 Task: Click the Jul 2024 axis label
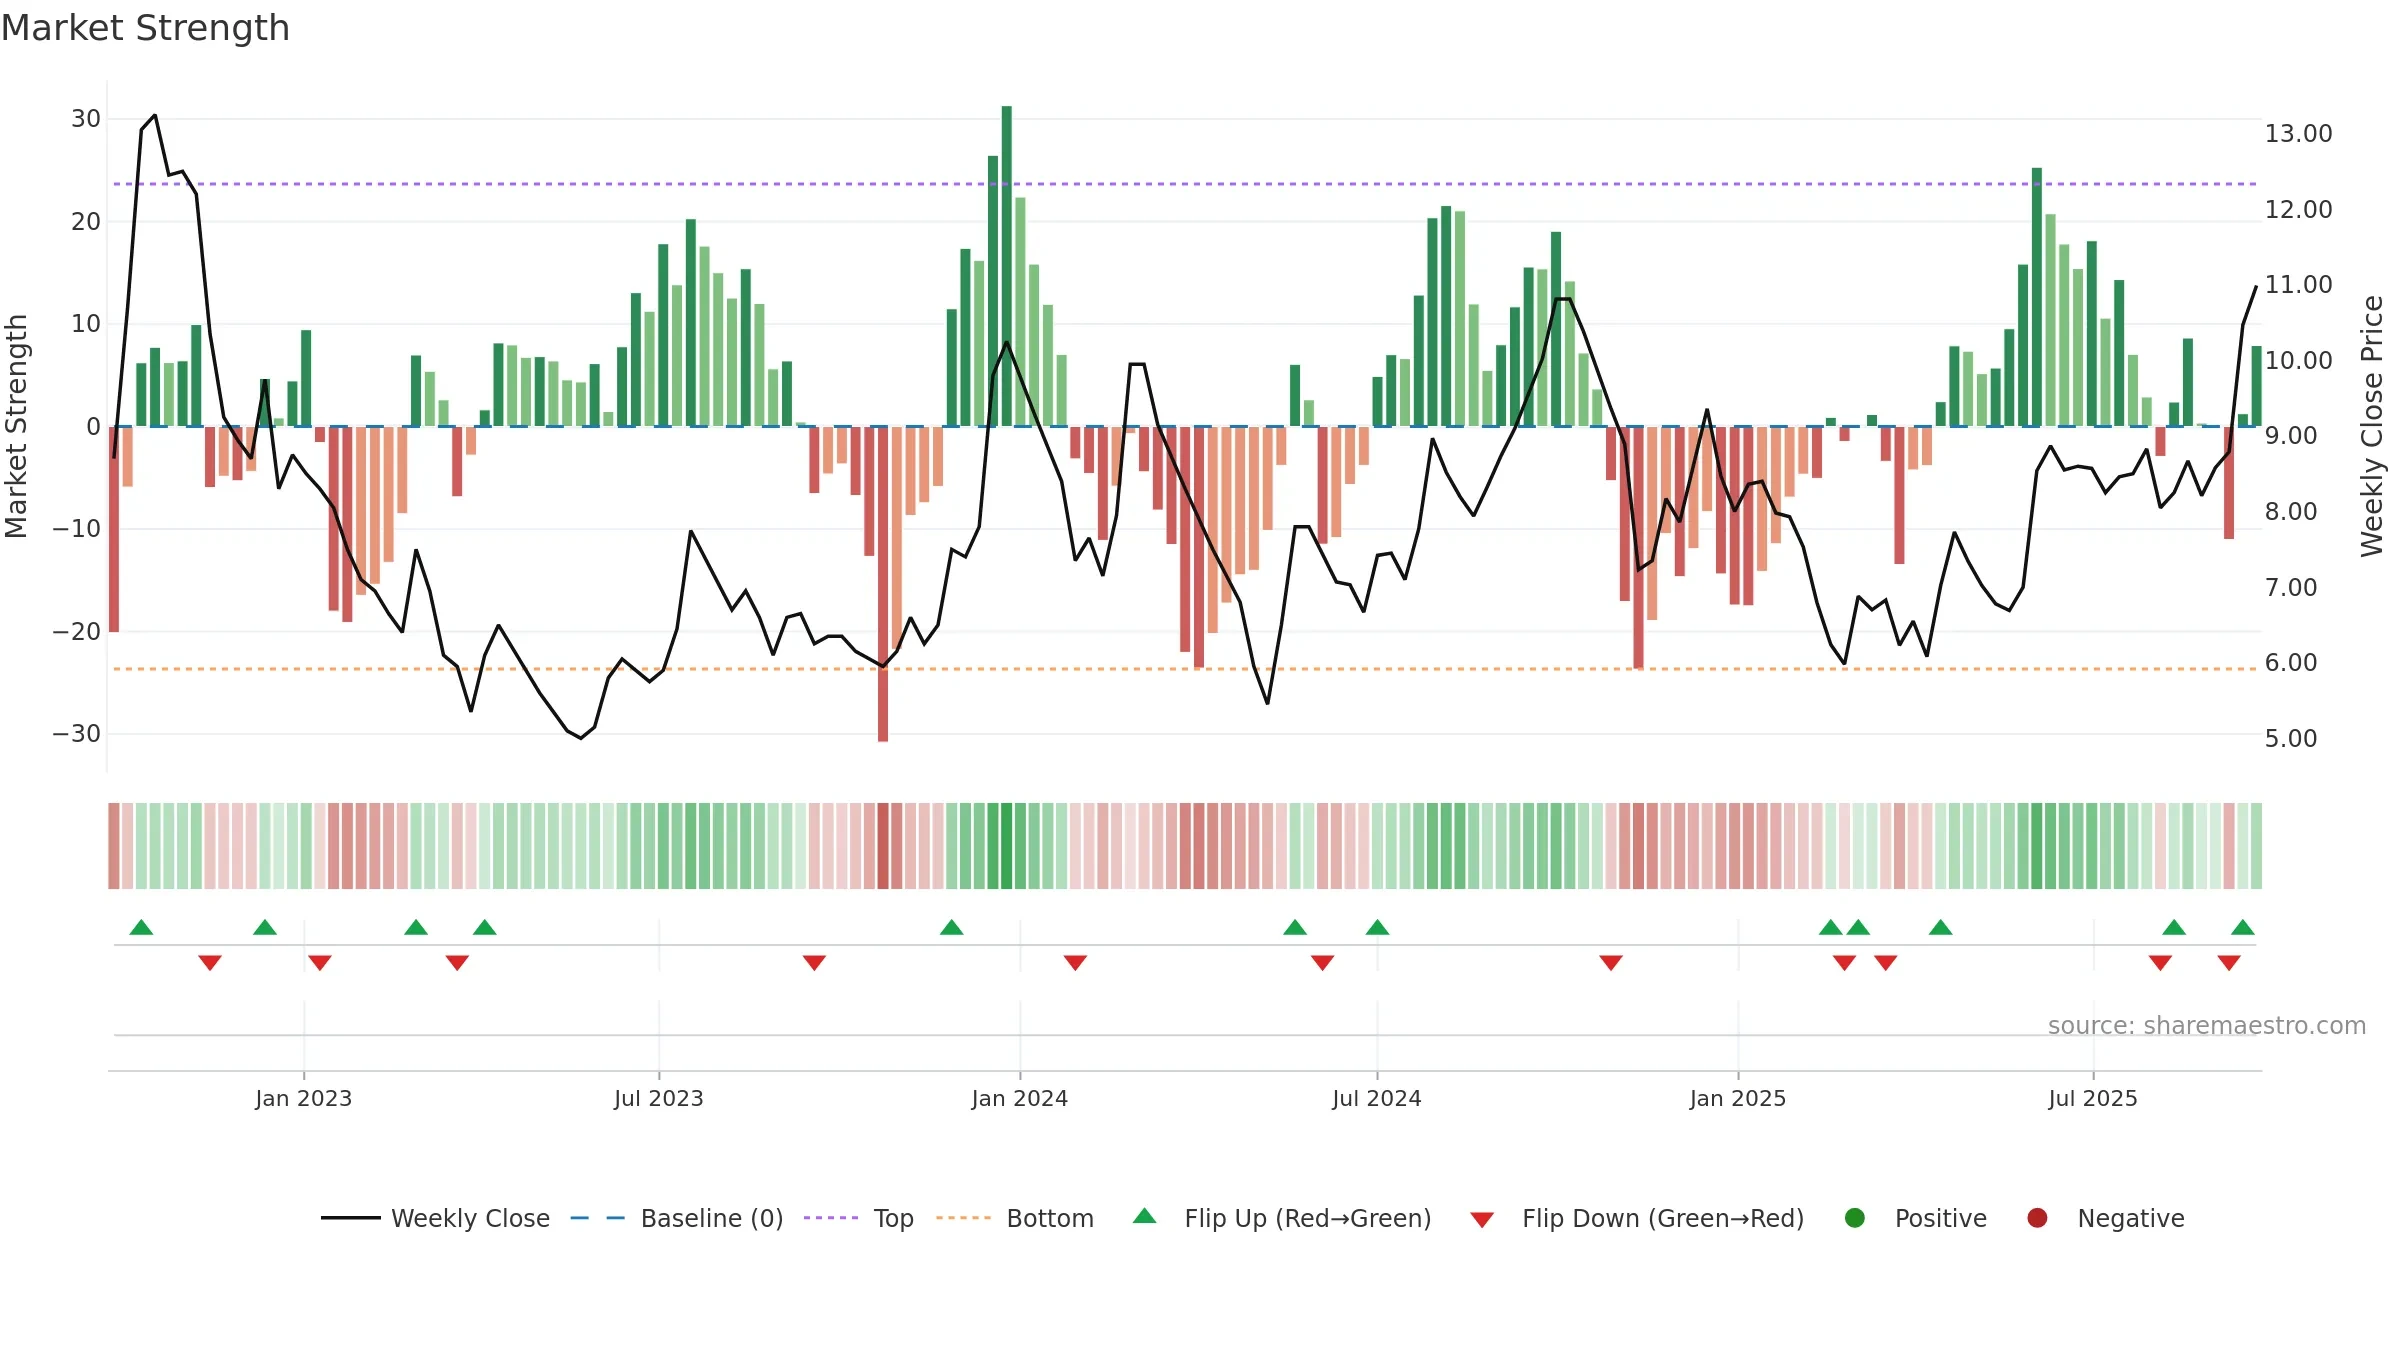click(x=1377, y=1098)
